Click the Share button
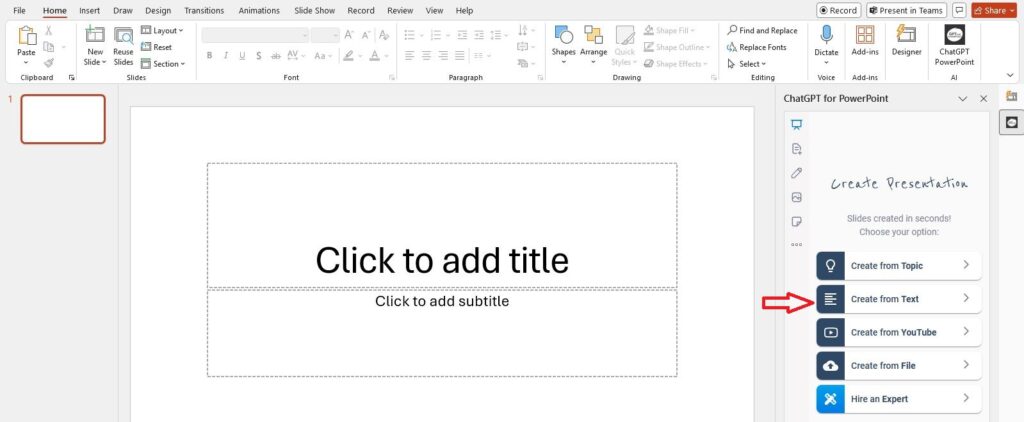This screenshot has height=422, width=1024. (996, 10)
